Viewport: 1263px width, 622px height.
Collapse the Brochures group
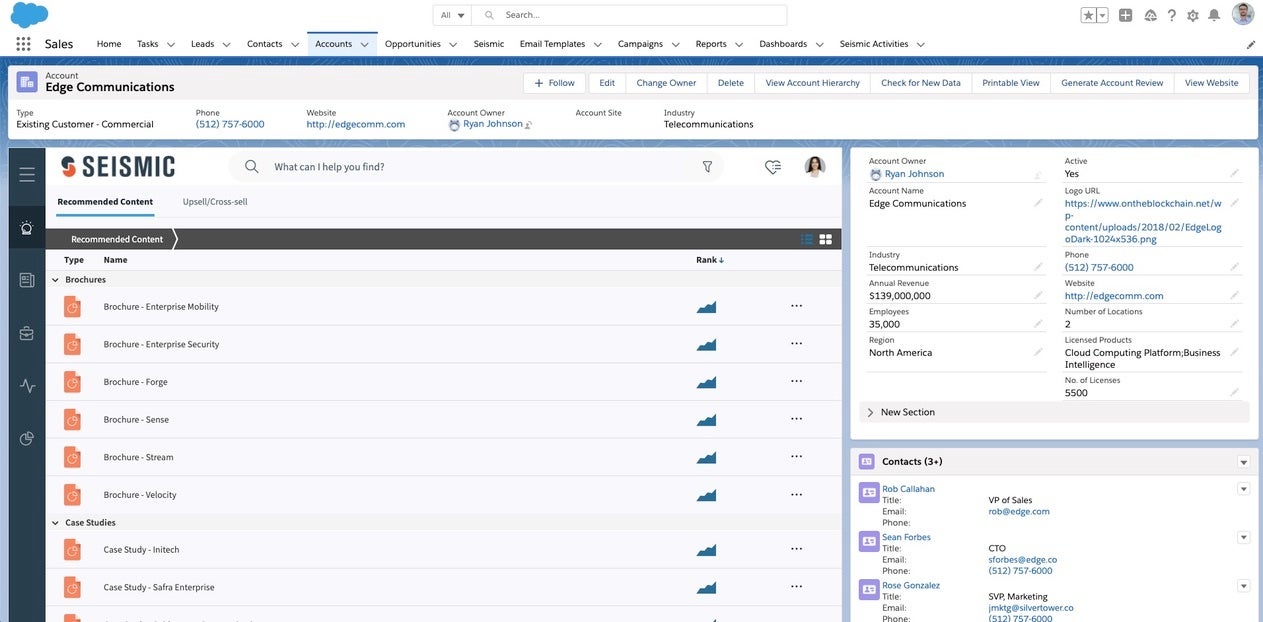(x=56, y=280)
